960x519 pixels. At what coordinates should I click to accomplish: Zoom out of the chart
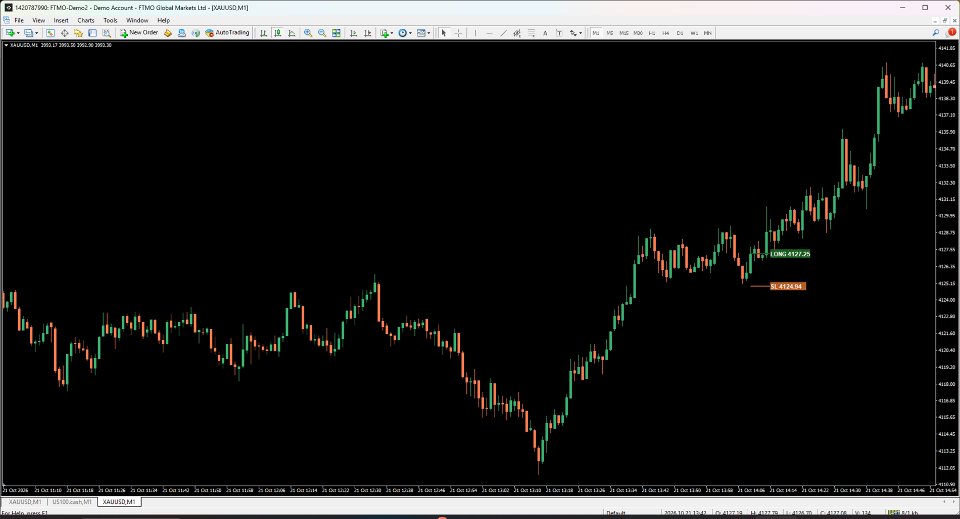[322, 33]
